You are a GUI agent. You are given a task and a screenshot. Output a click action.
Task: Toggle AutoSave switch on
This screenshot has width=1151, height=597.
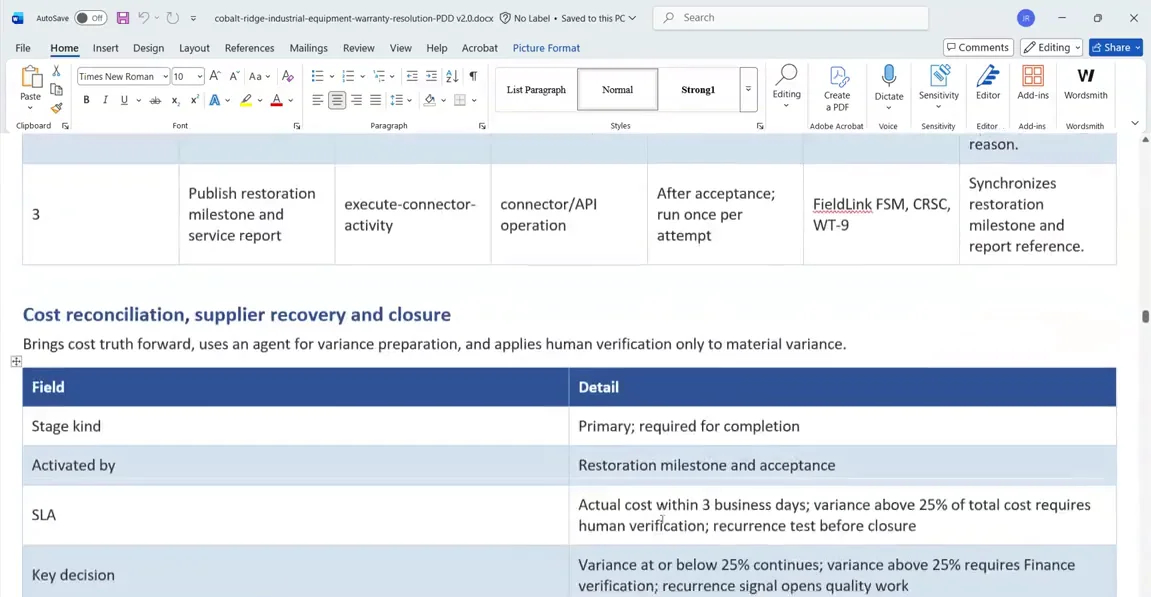[90, 18]
